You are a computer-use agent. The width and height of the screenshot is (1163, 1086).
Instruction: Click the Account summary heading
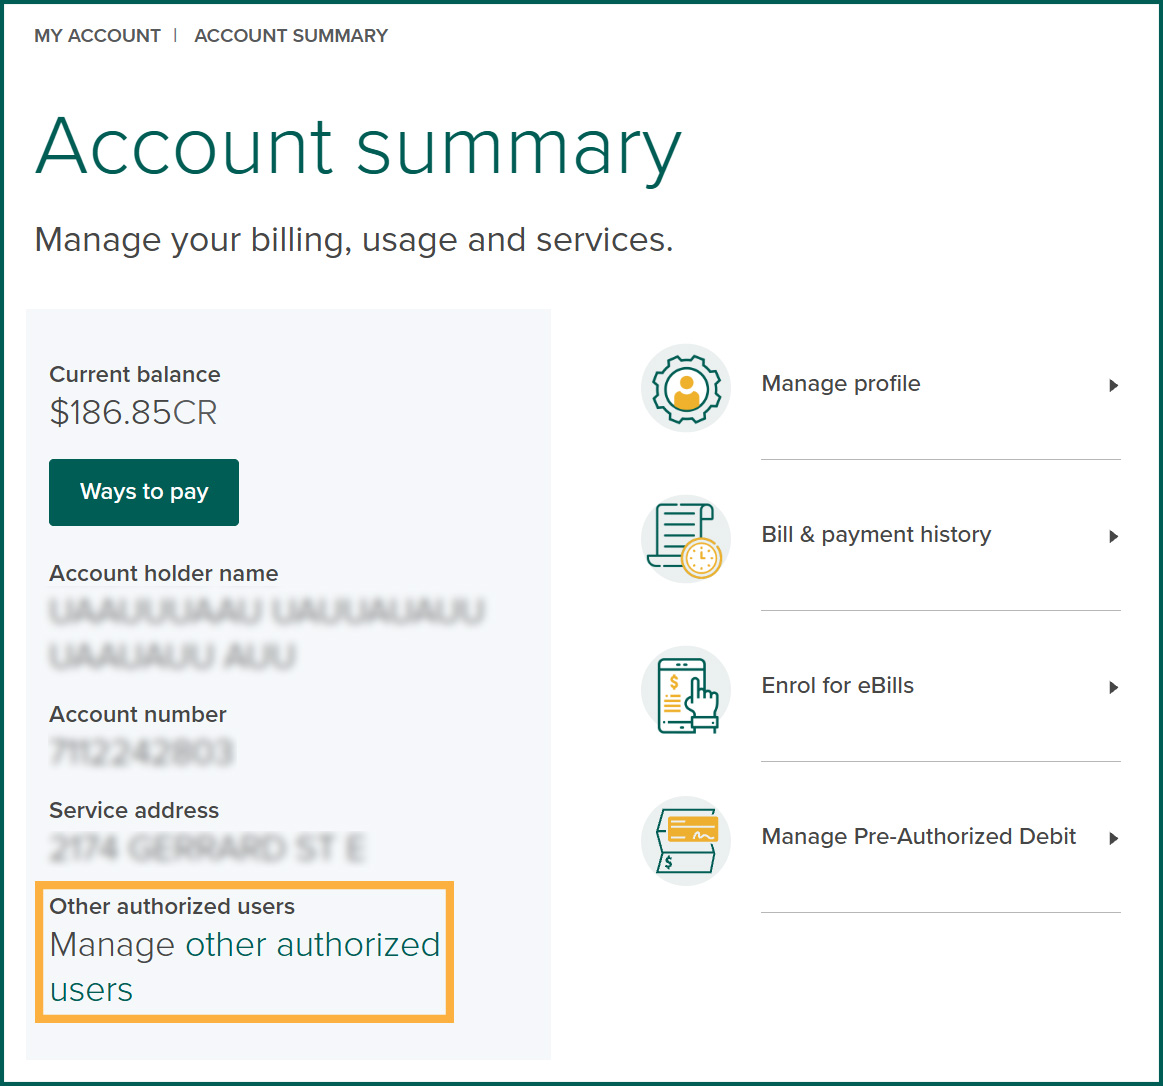[x=358, y=149]
